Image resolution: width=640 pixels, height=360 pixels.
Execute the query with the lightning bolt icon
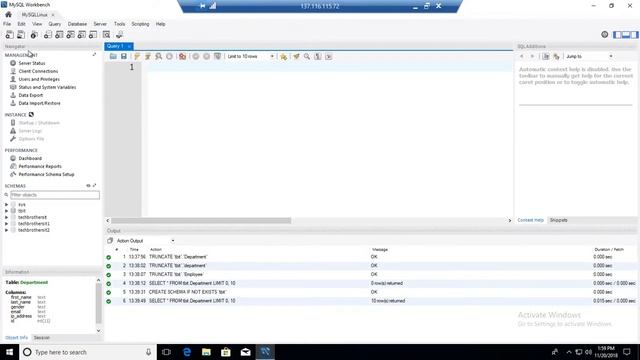(x=137, y=56)
